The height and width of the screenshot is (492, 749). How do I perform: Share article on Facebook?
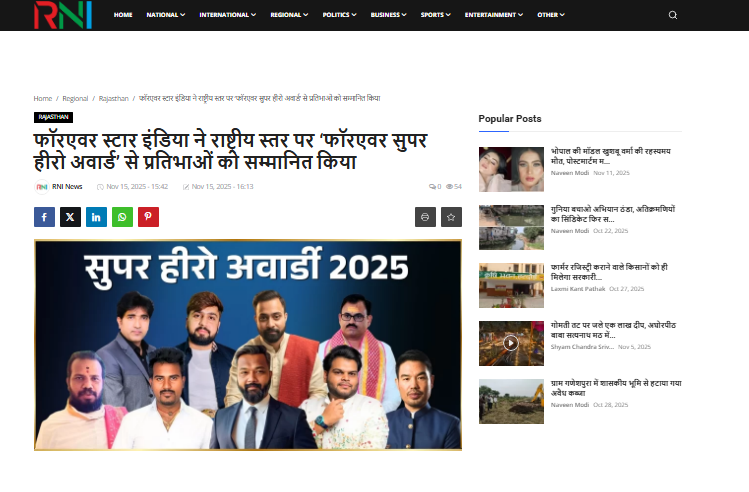coord(44,217)
